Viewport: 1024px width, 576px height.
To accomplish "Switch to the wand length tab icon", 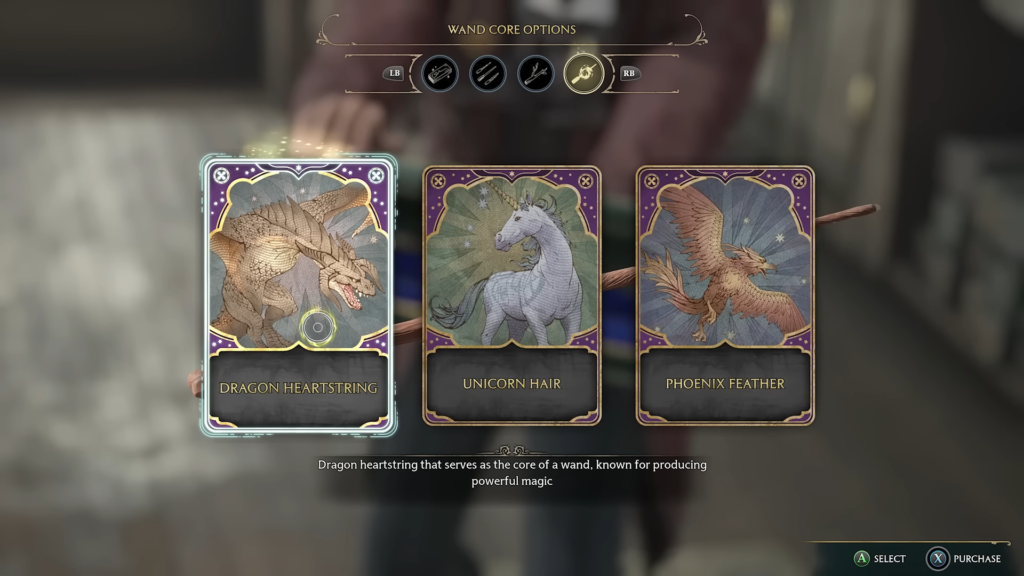I will point(487,73).
